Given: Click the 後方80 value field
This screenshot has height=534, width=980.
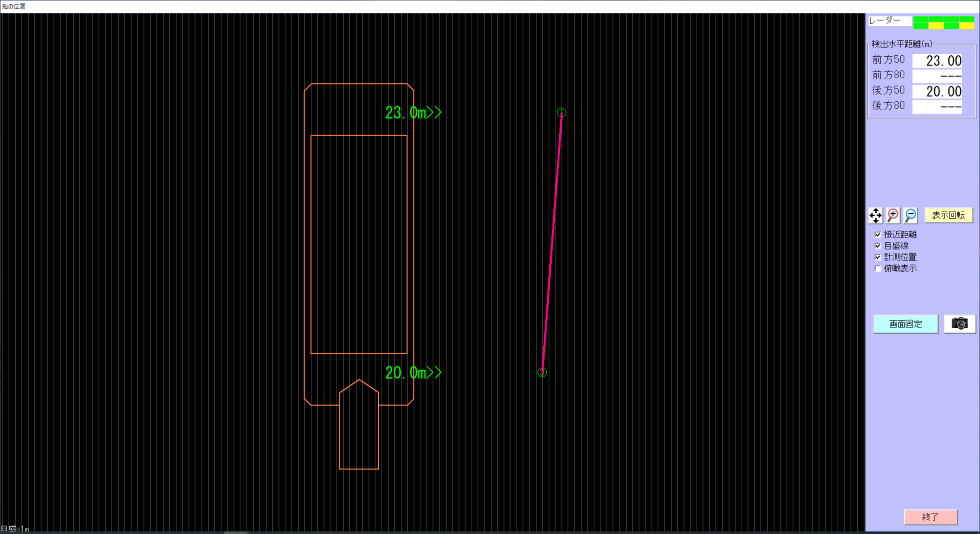Looking at the screenshot, I should coord(938,107).
